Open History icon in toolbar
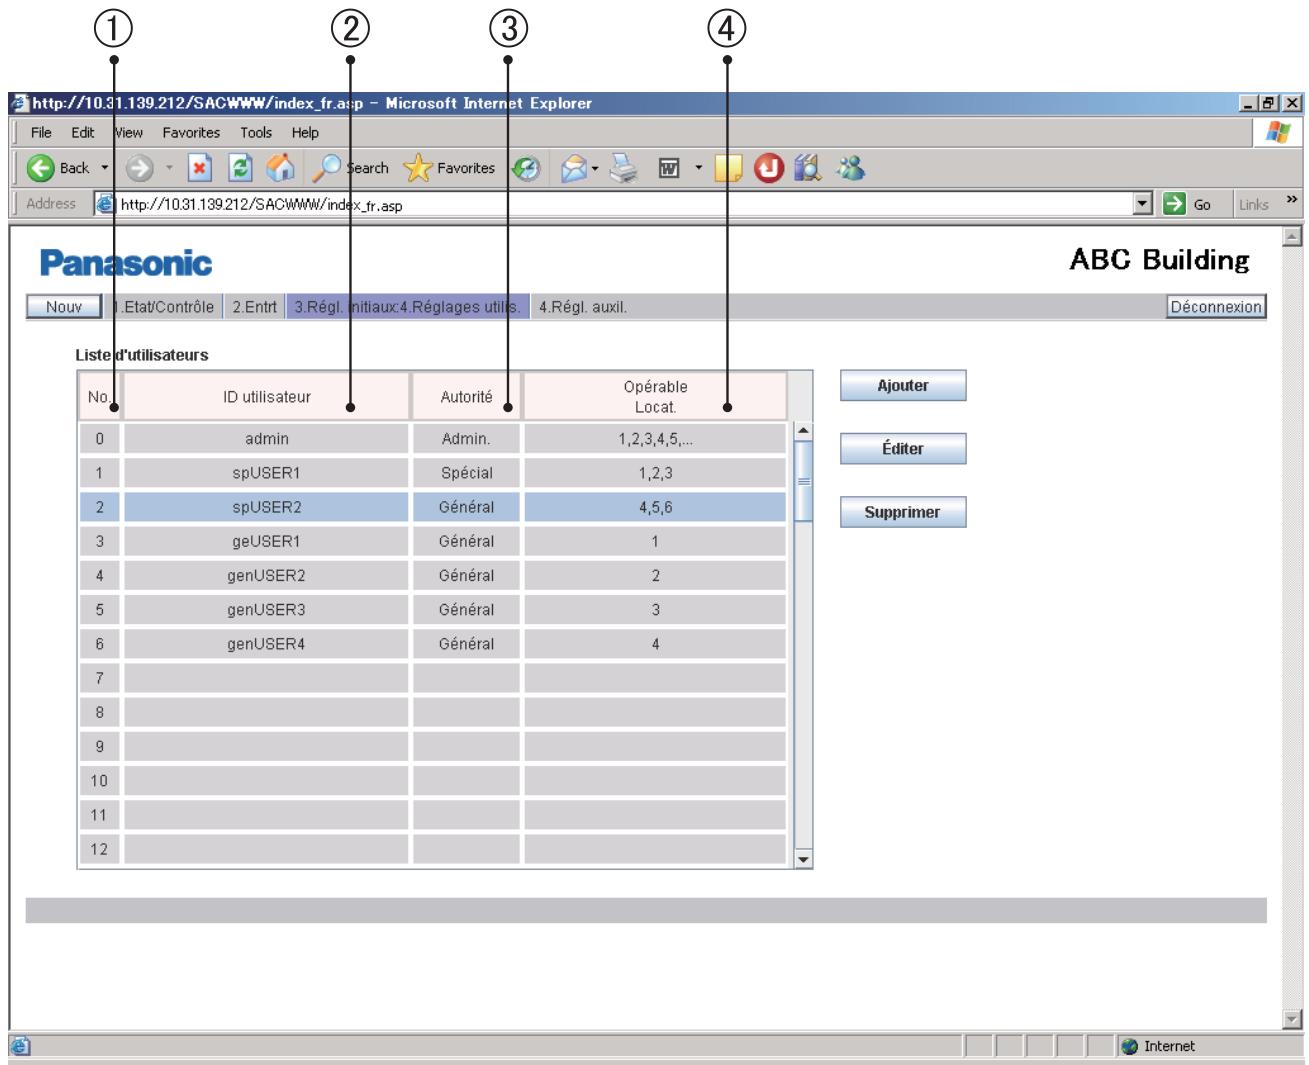 [526, 168]
